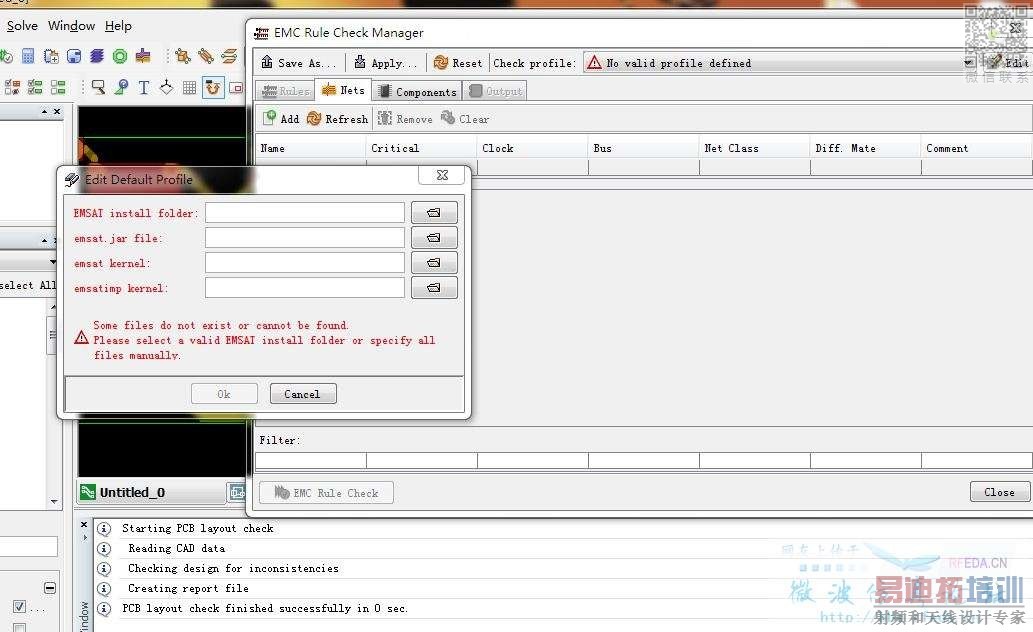The width and height of the screenshot is (1033, 632).
Task: Click the select-all checked boxes icon
Action: tap(35, 87)
